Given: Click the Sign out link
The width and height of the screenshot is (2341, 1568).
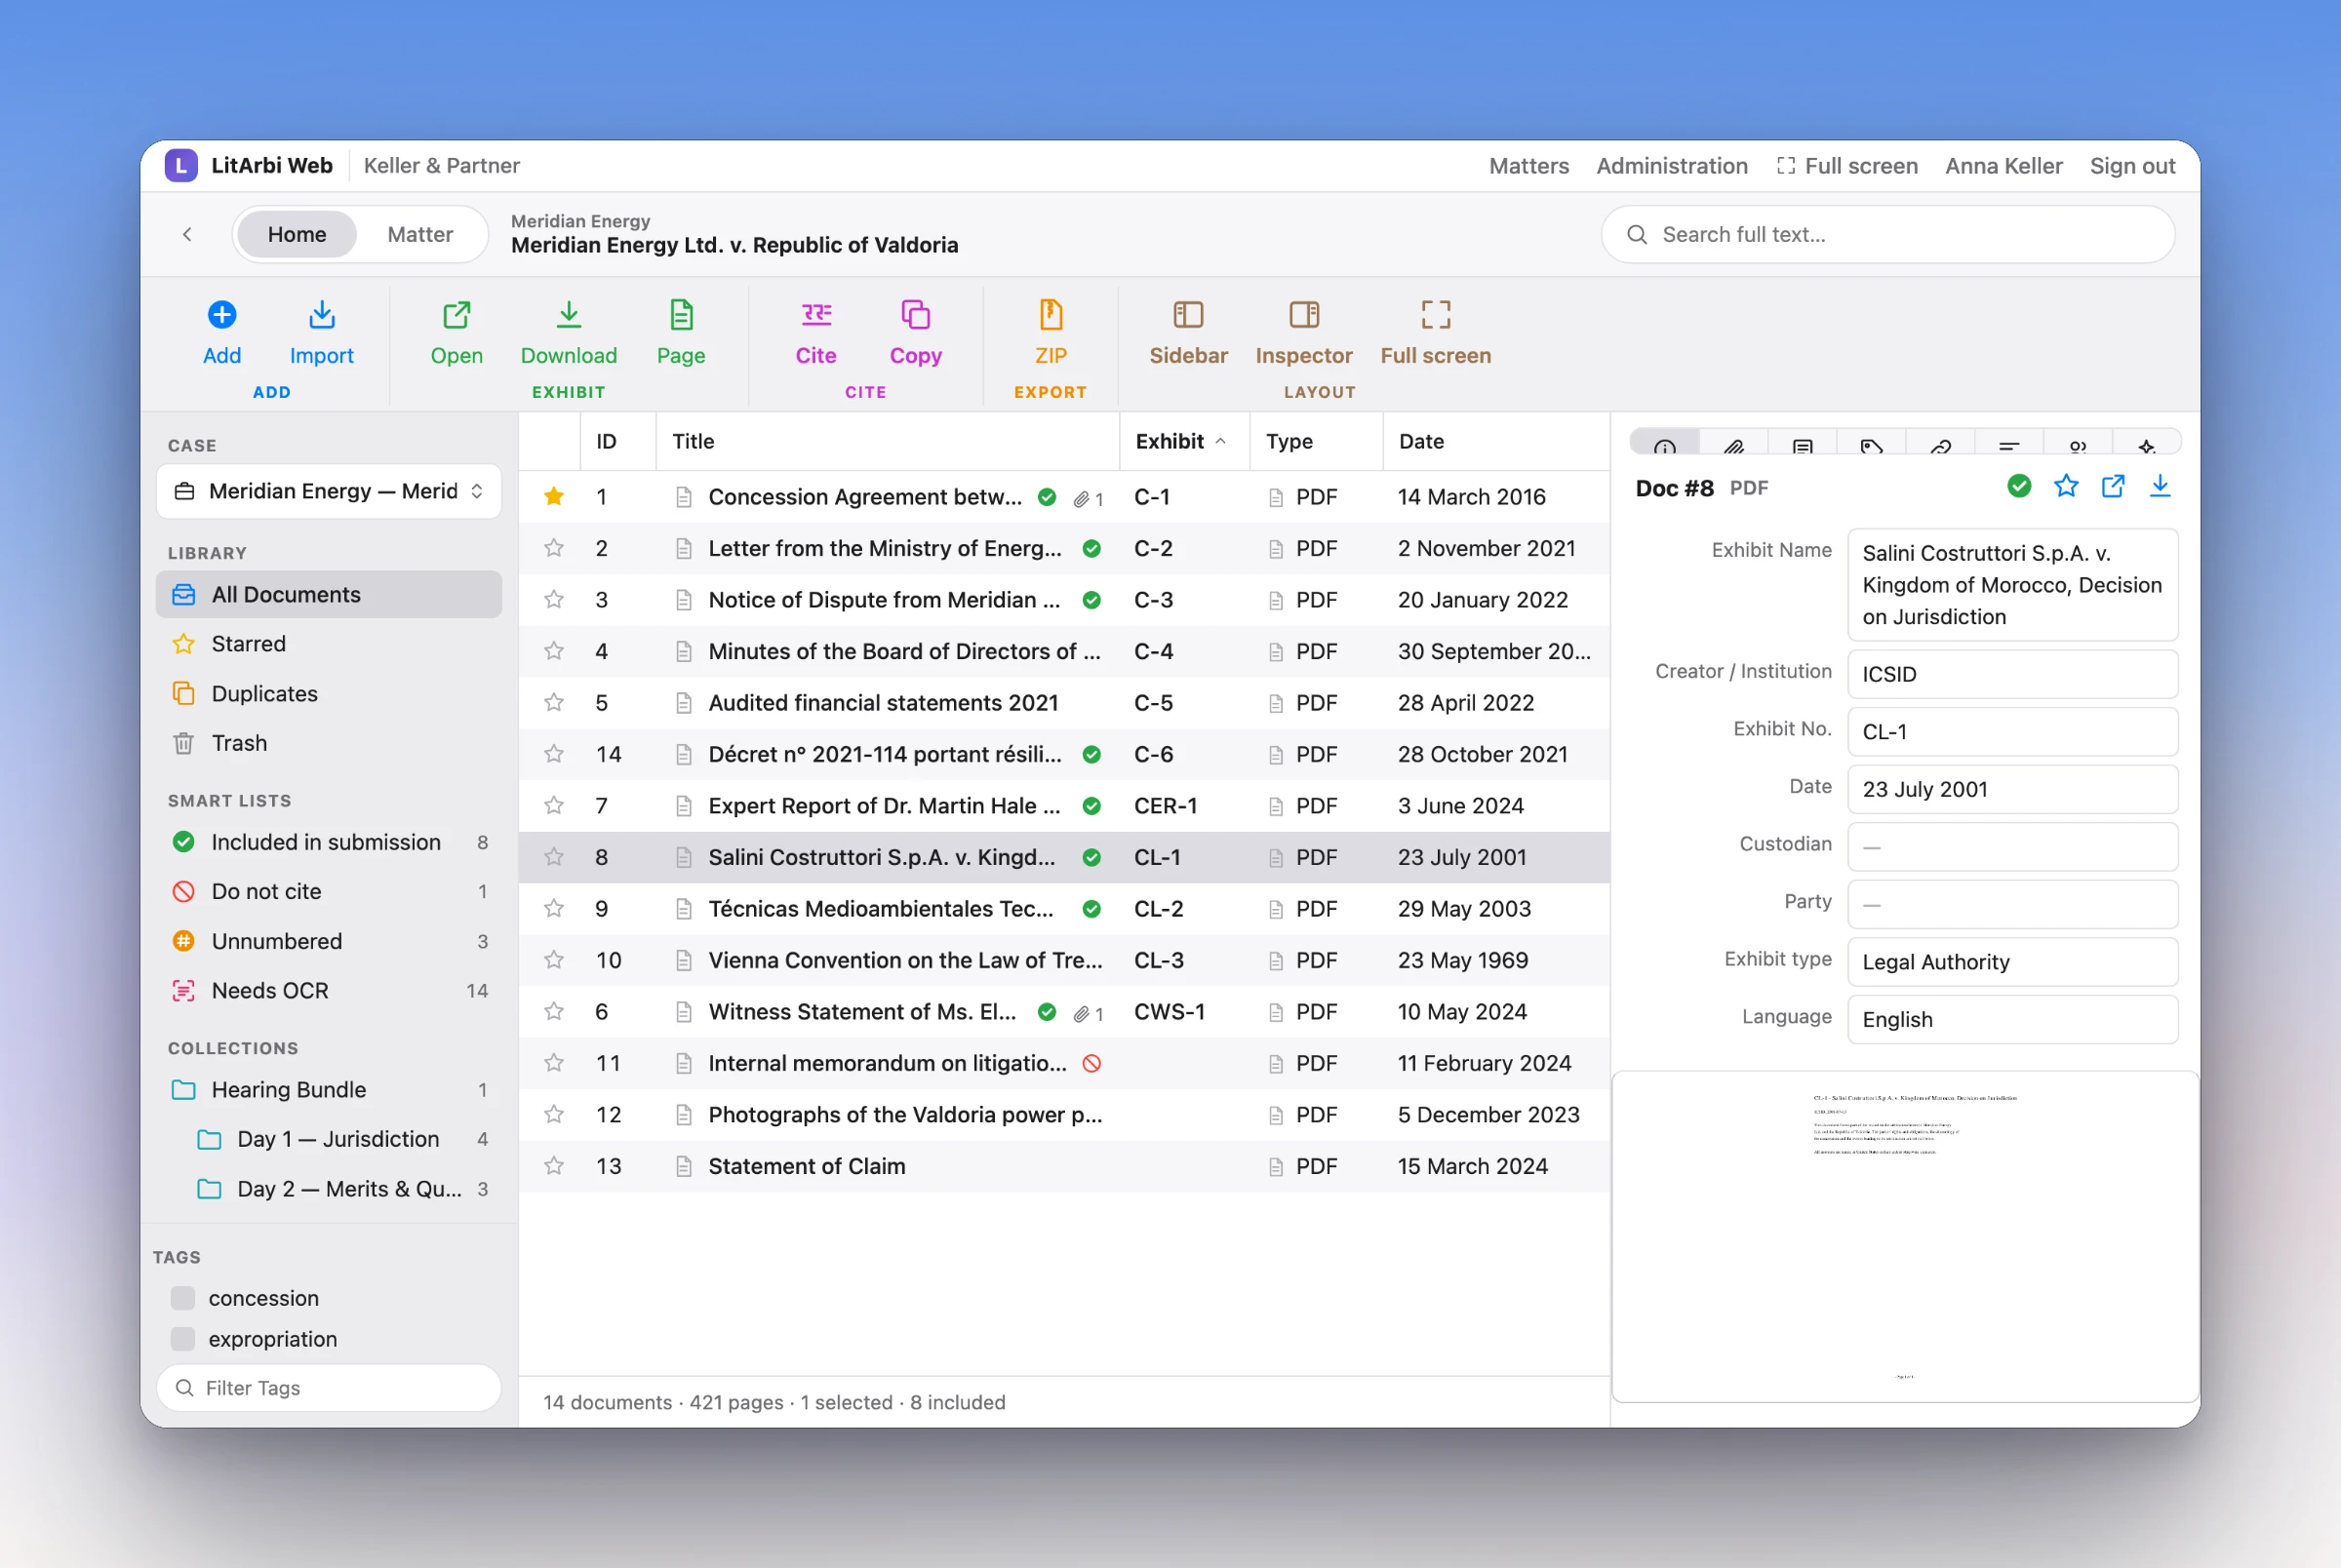Looking at the screenshot, I should (x=2132, y=166).
